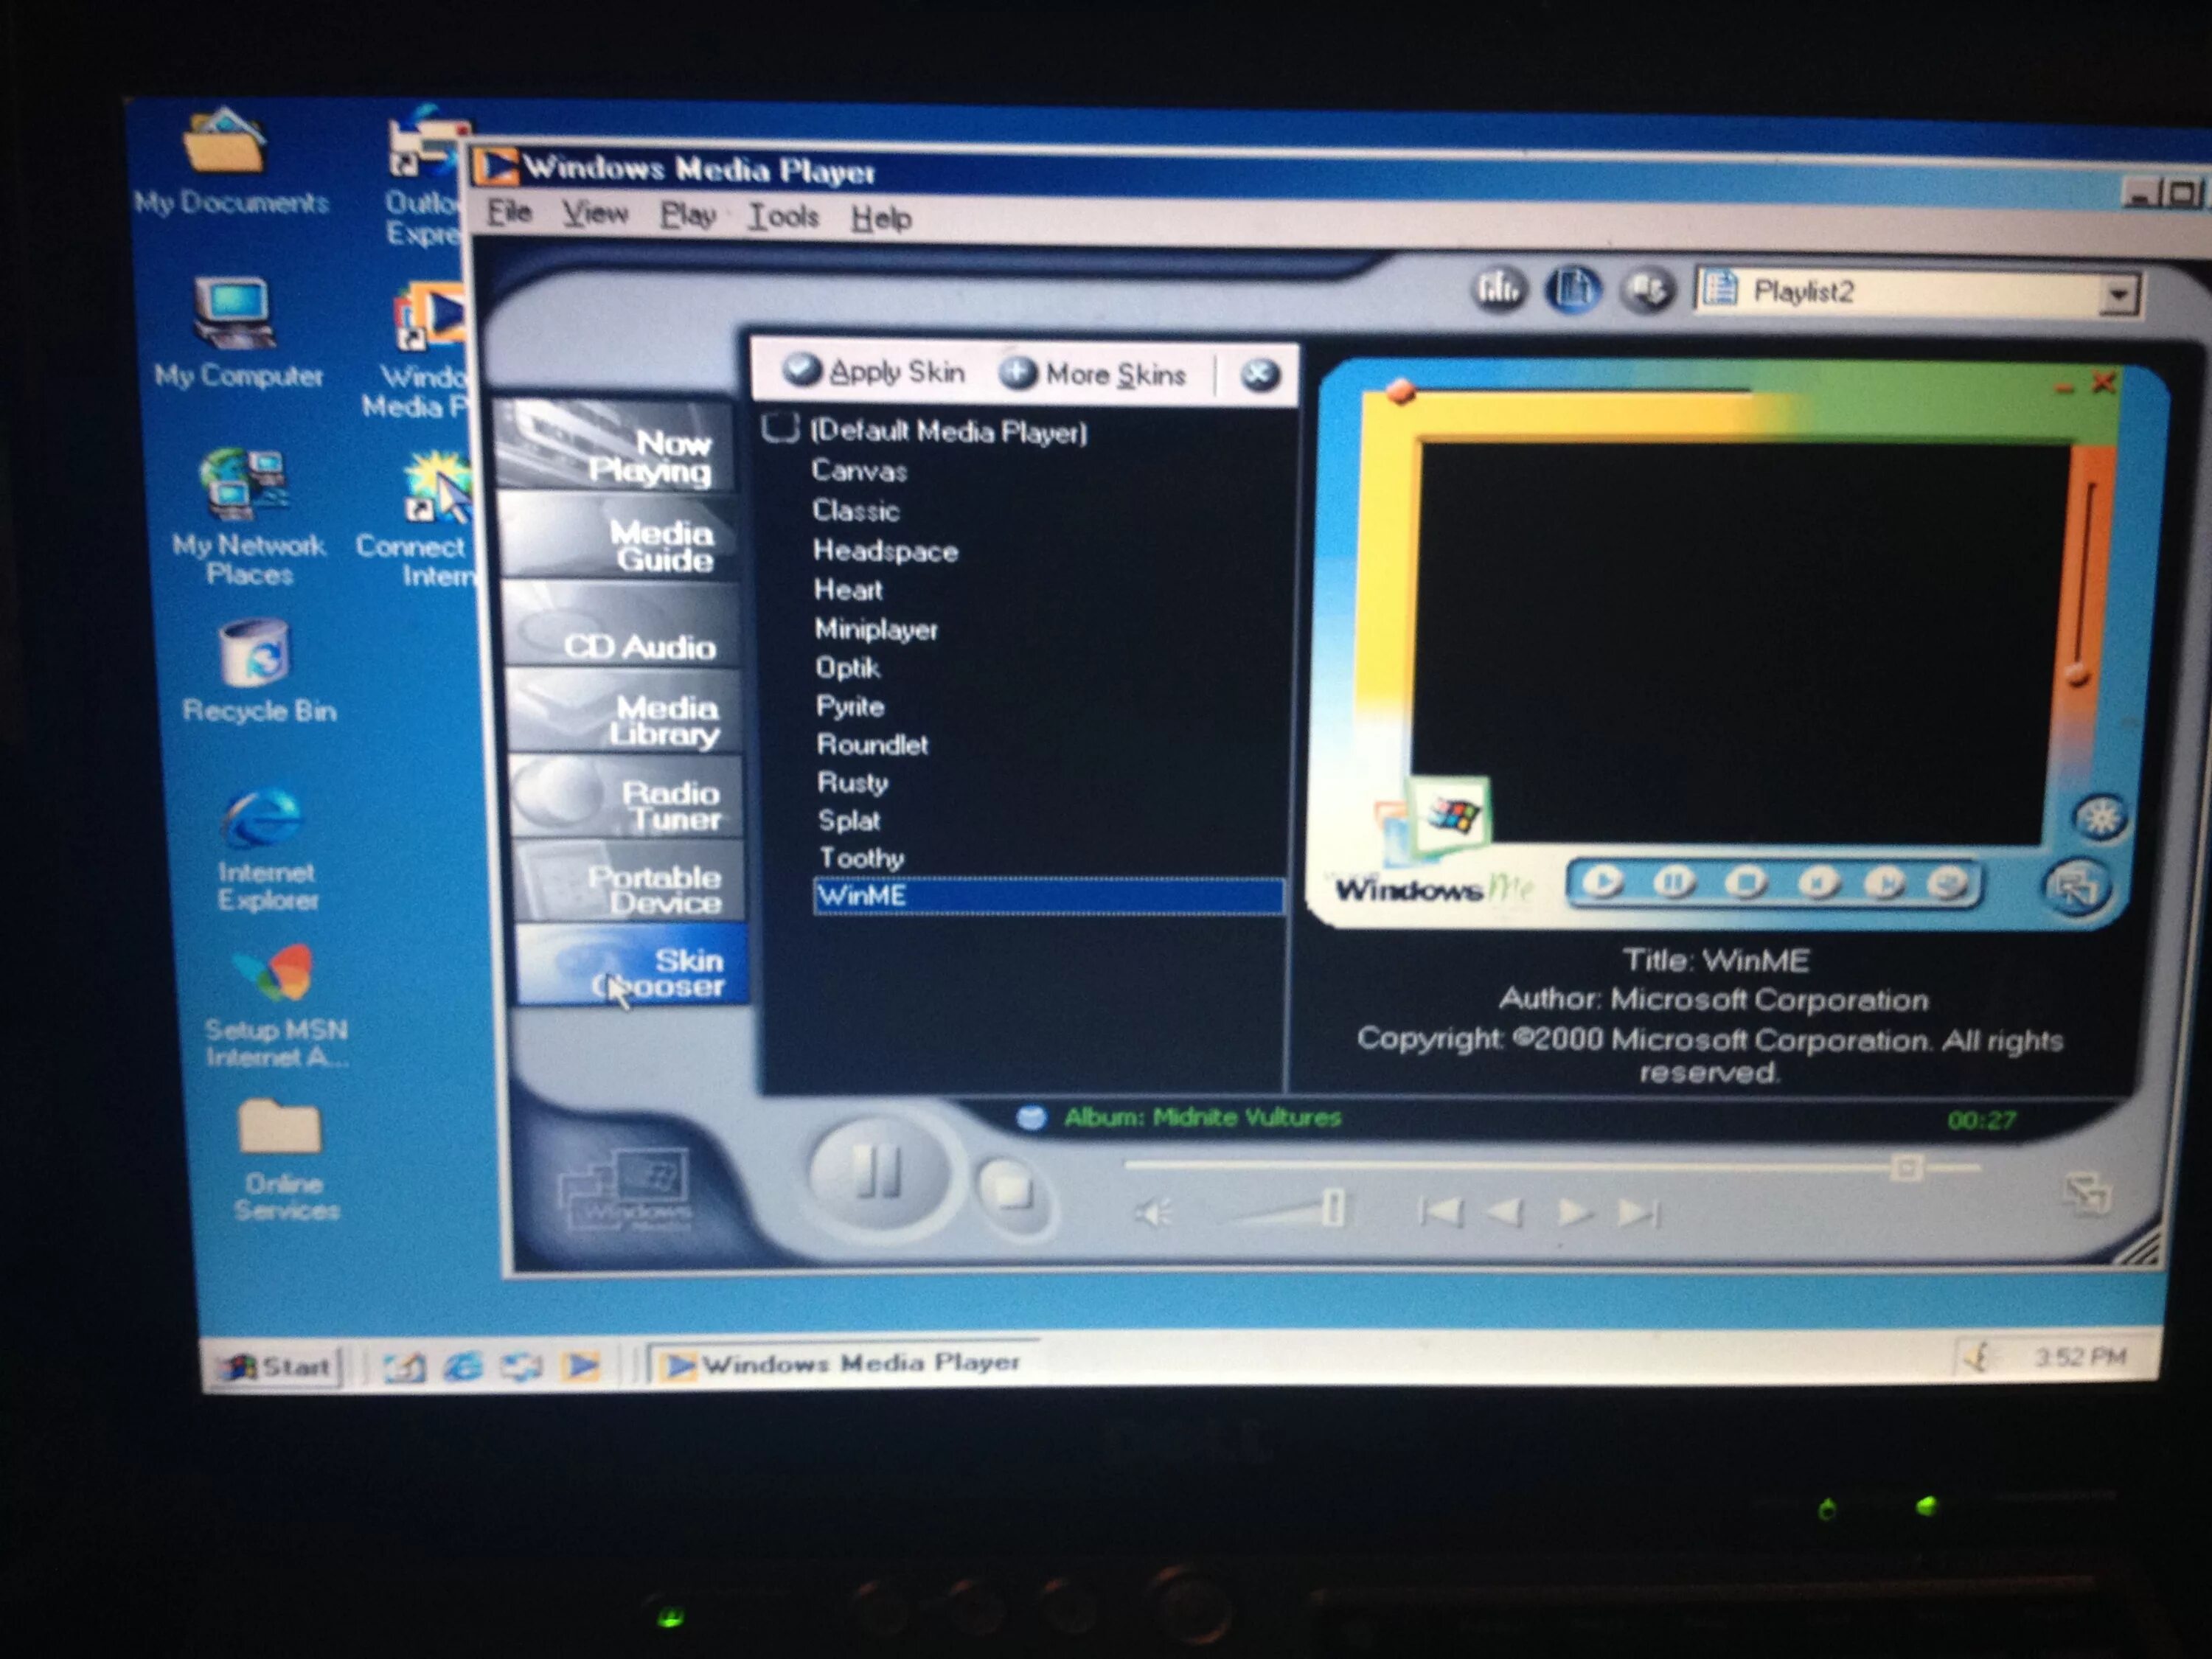2212x1659 pixels.
Task: Select the Canvas skin
Action: [859, 470]
